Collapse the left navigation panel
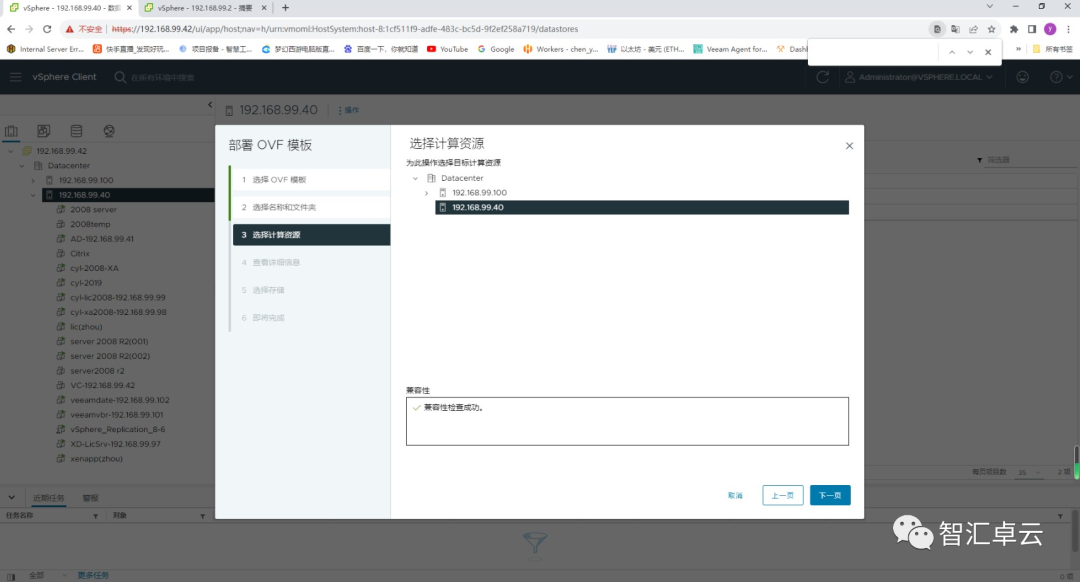This screenshot has height=582, width=1080. (210, 105)
